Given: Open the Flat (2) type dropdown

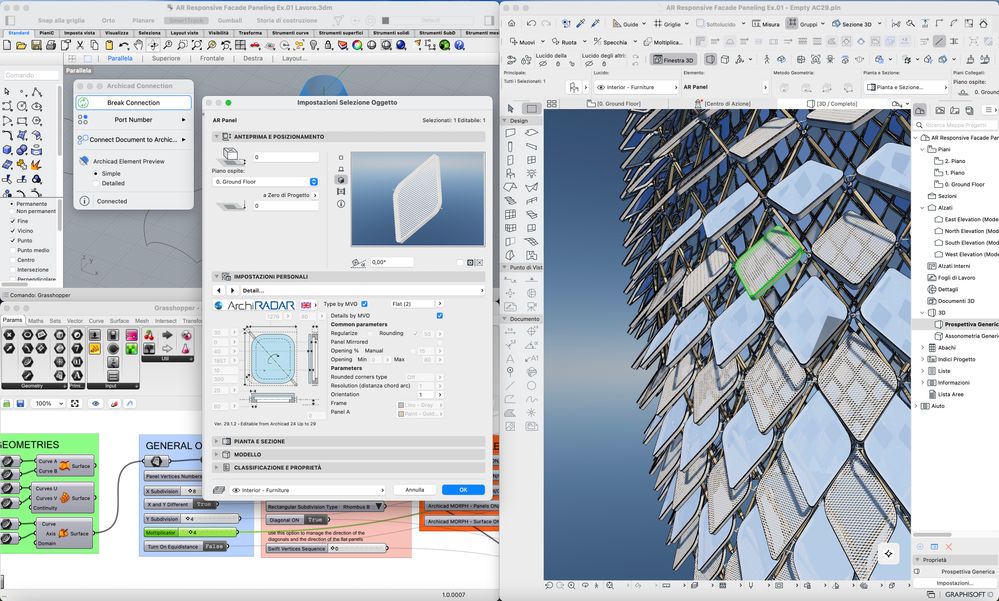Looking at the screenshot, I should coord(412,303).
